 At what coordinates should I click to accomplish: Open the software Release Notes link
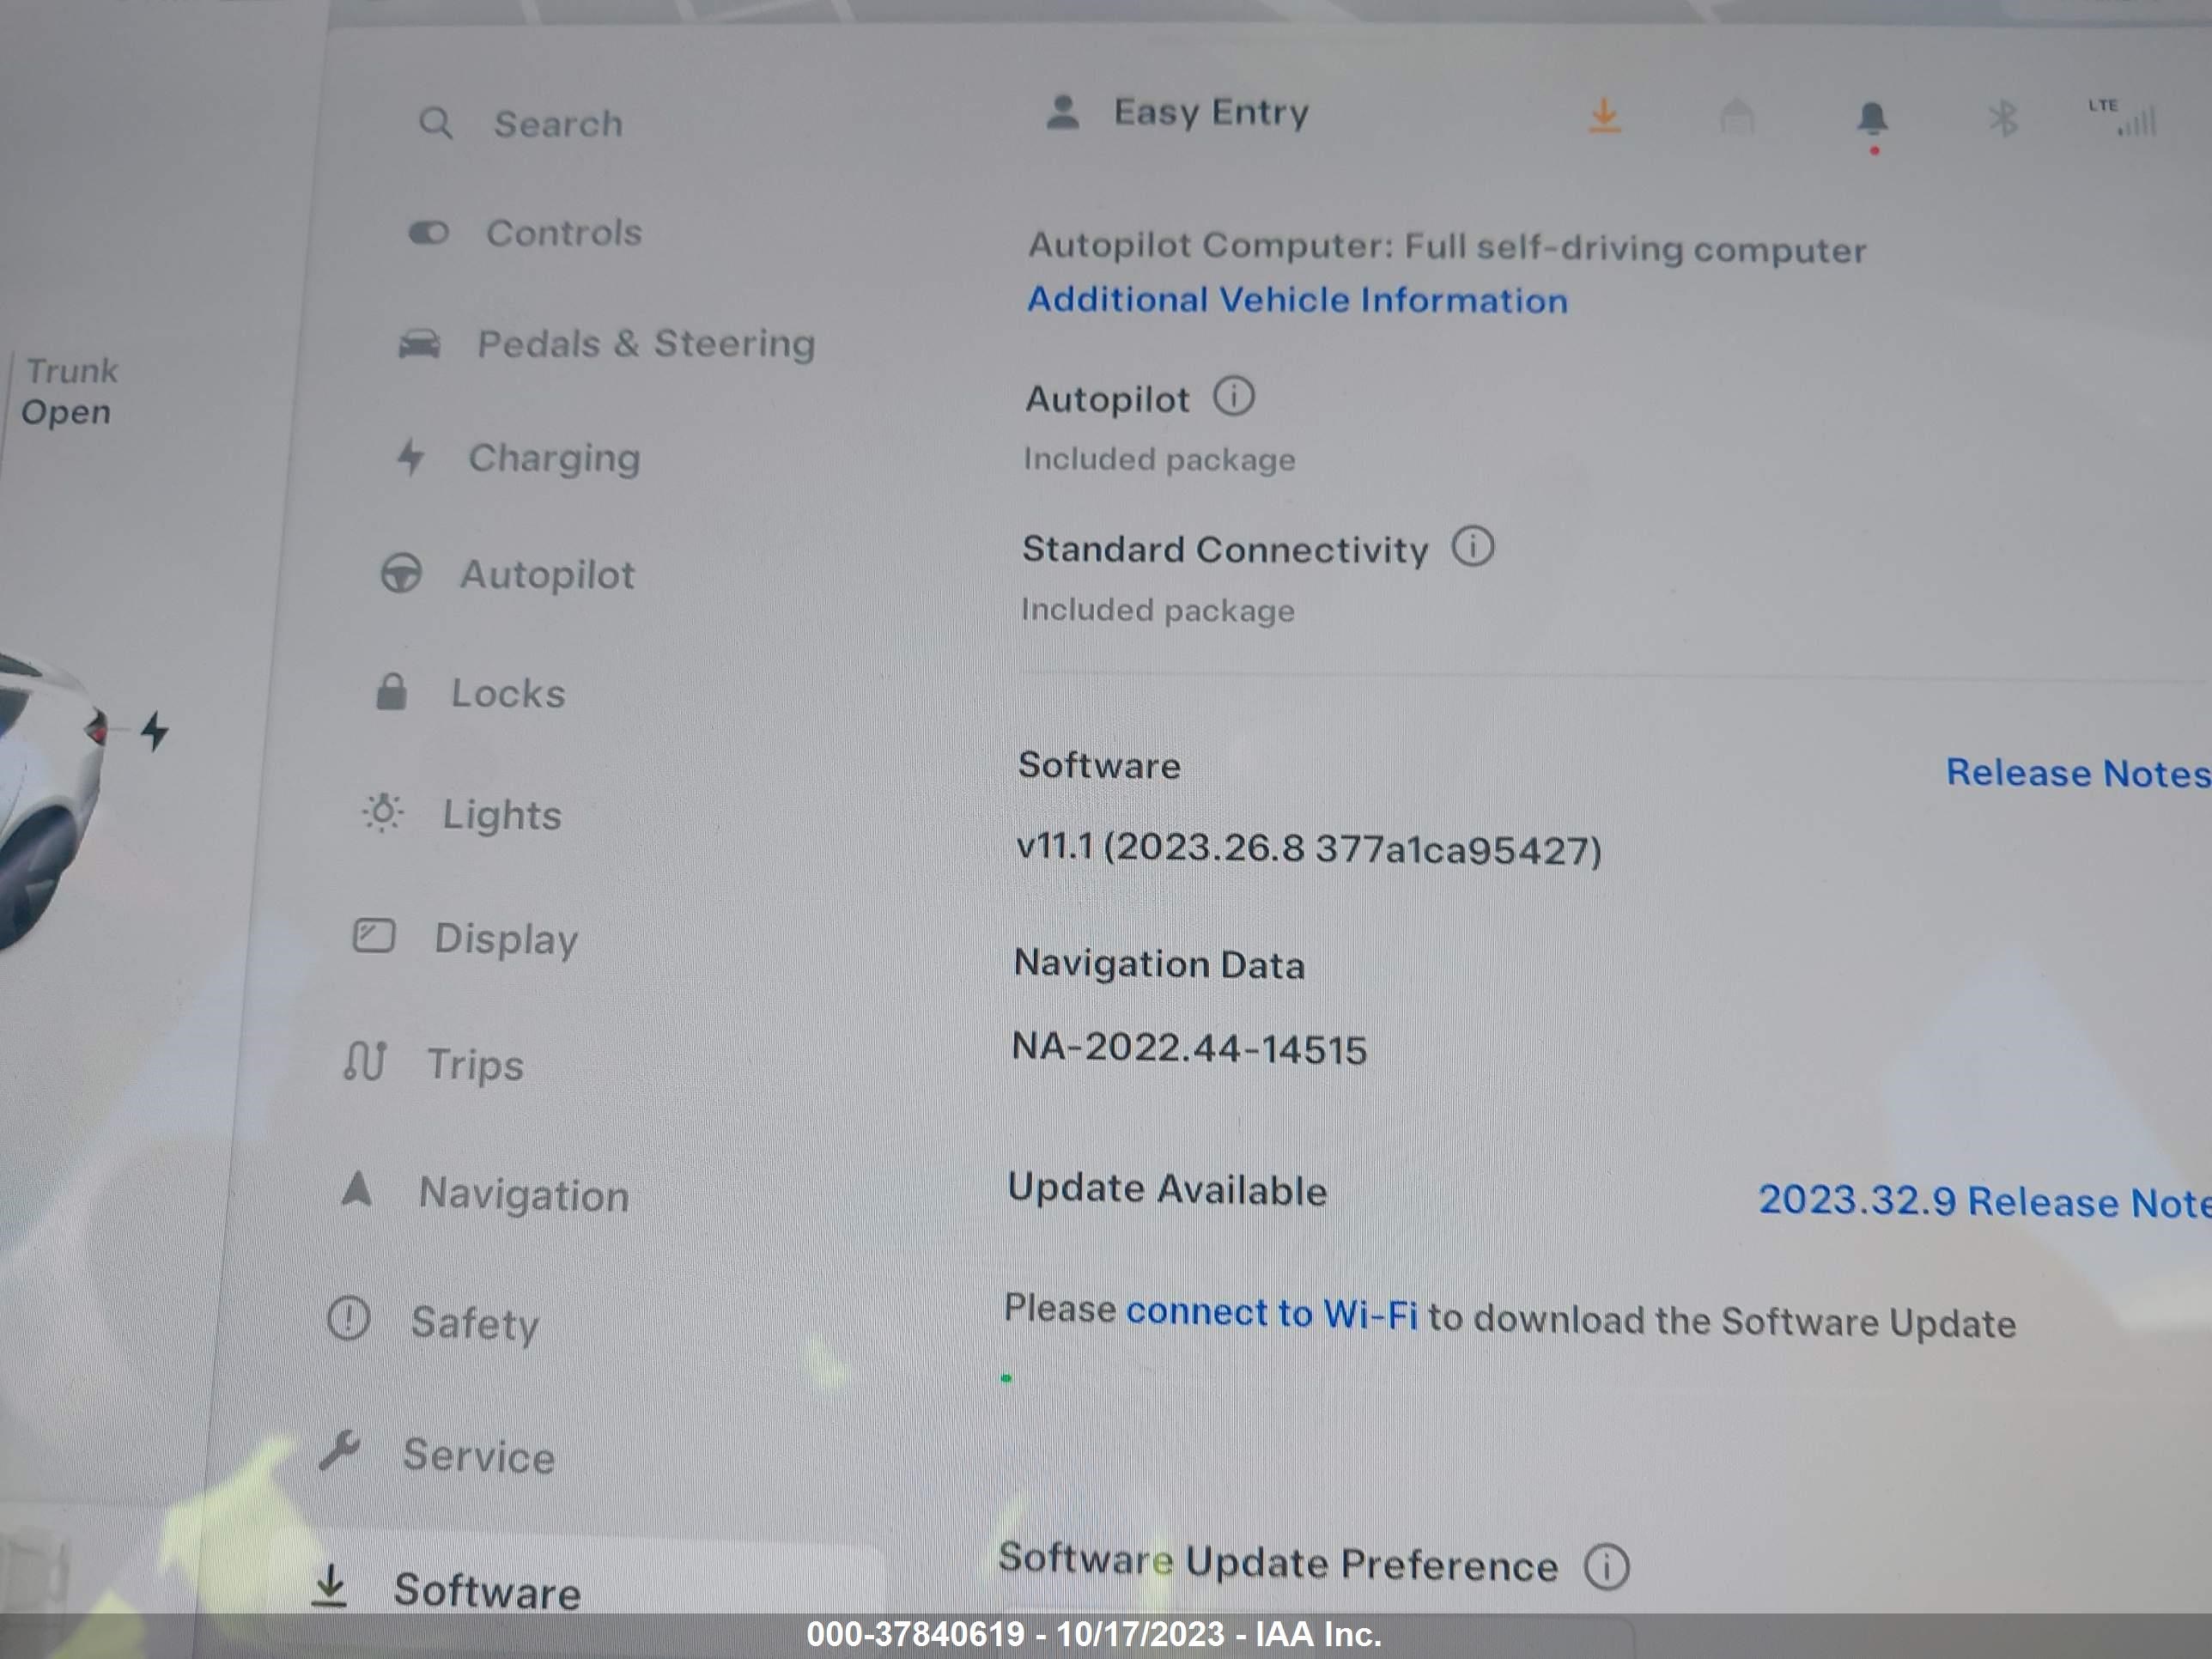[2078, 773]
